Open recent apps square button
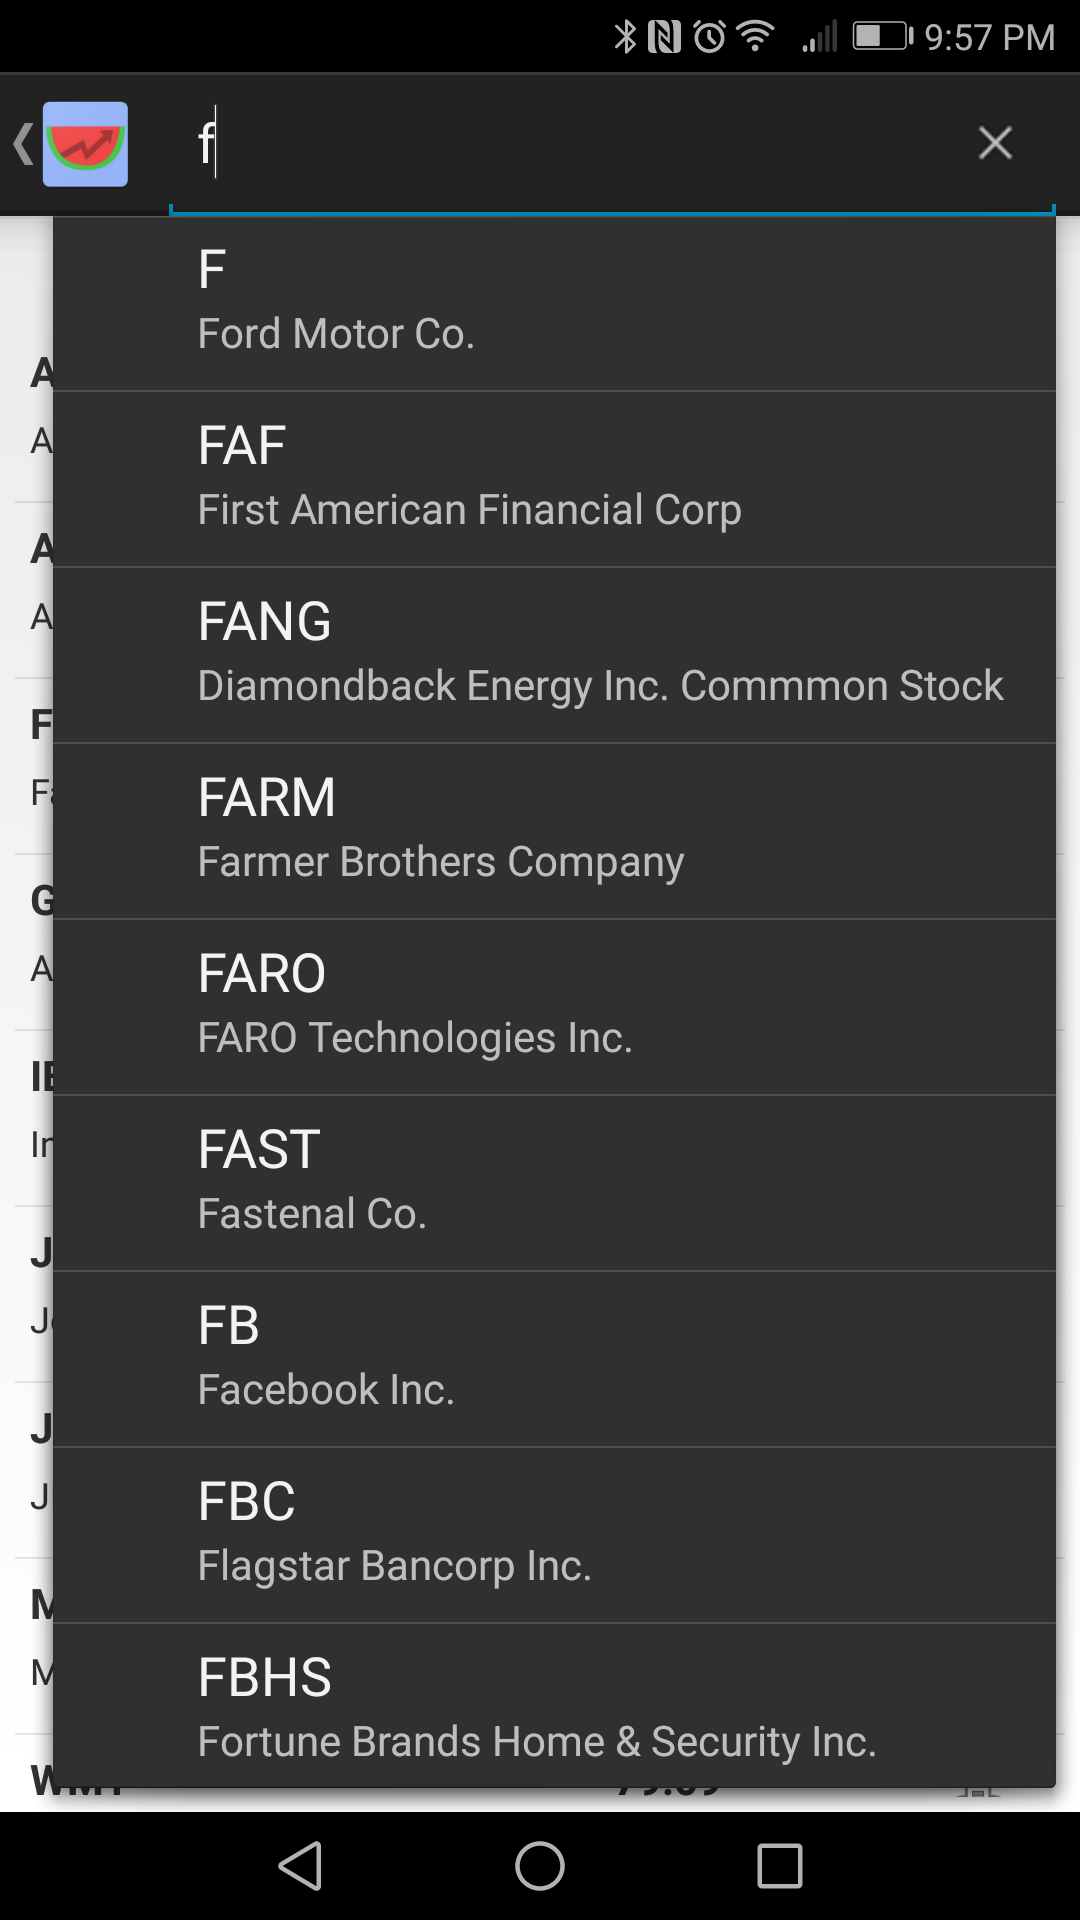 [x=779, y=1866]
